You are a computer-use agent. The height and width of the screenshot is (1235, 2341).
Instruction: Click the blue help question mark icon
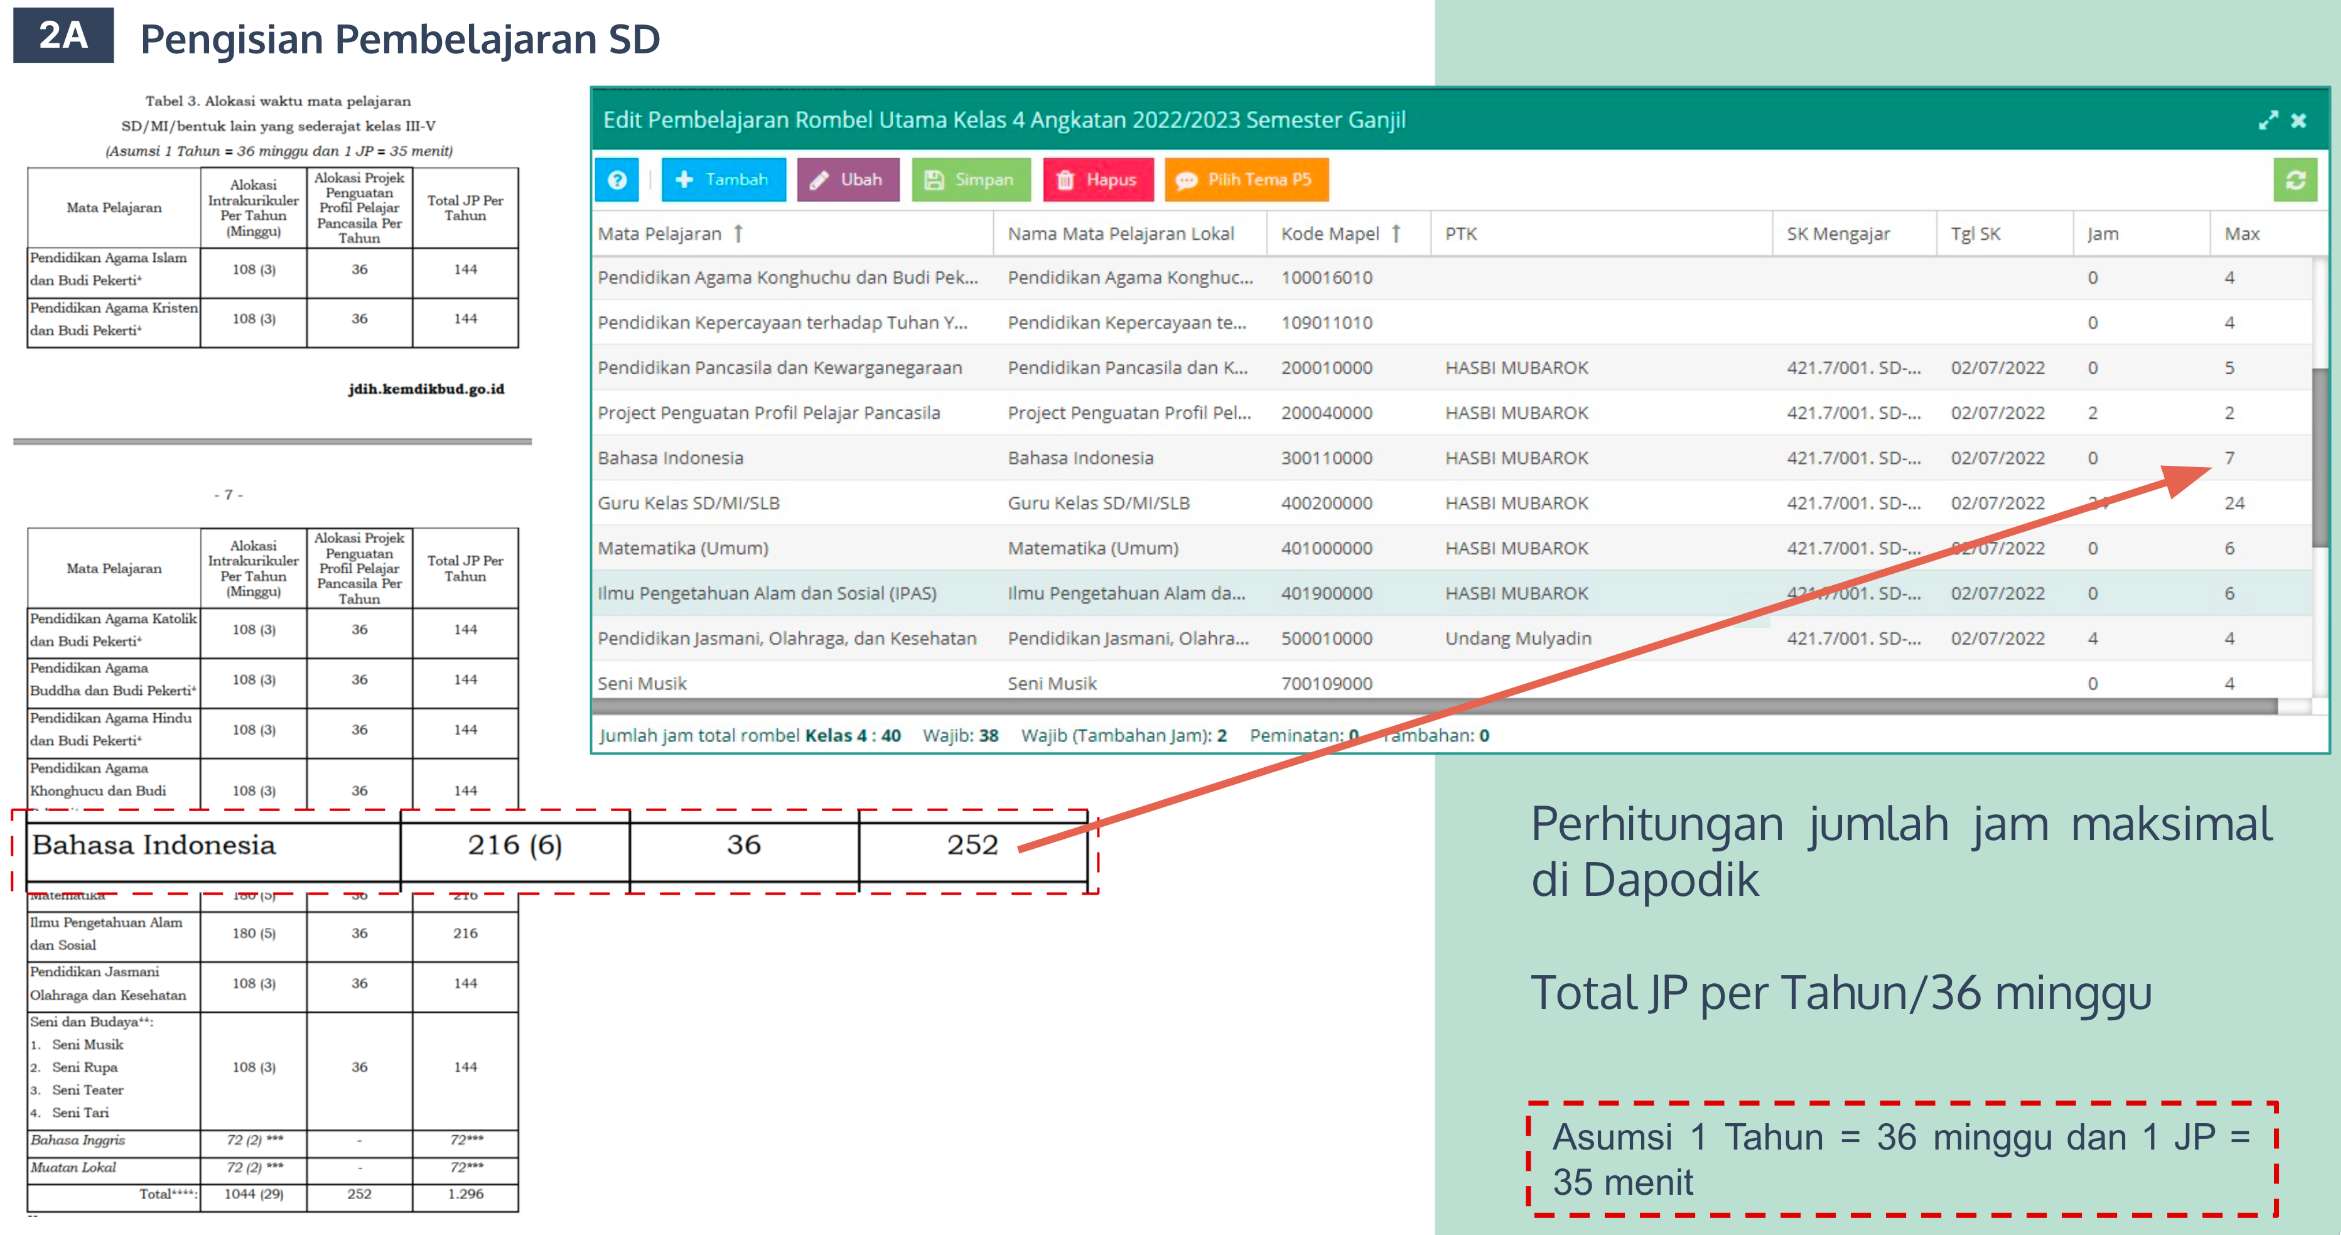pos(617,180)
